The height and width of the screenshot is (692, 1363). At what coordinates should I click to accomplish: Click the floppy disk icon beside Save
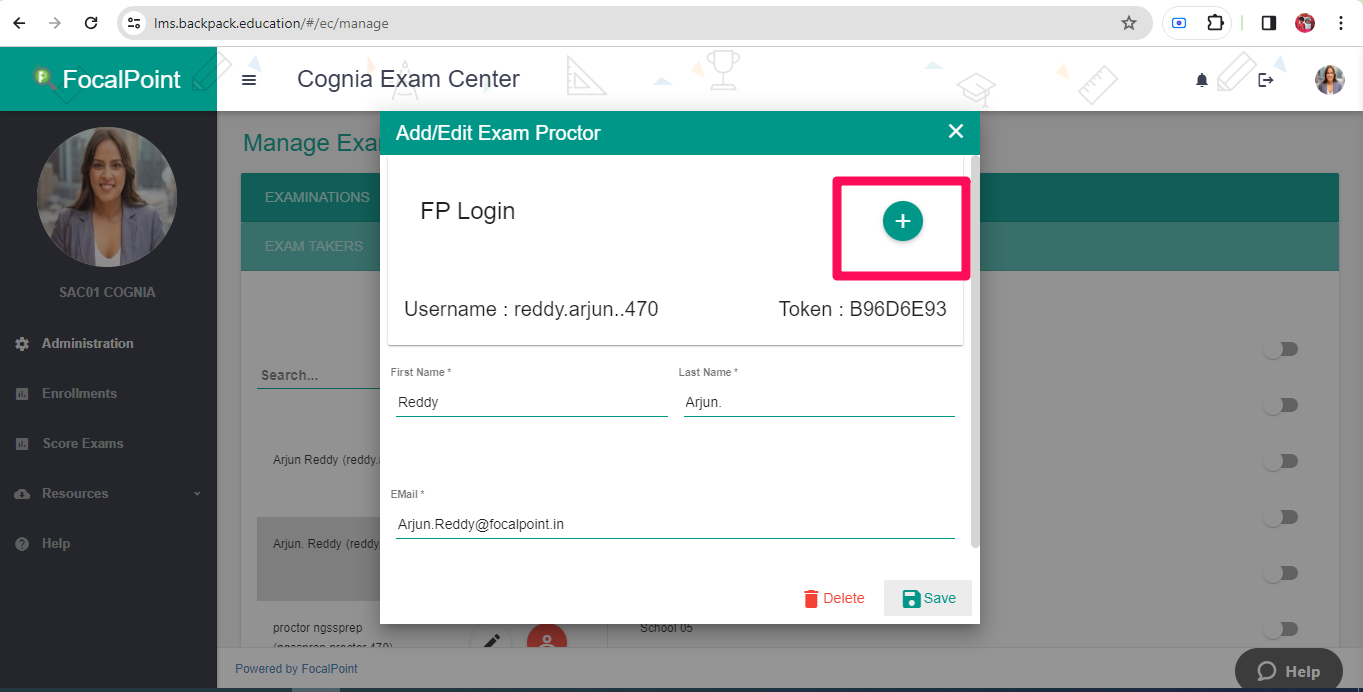911,598
